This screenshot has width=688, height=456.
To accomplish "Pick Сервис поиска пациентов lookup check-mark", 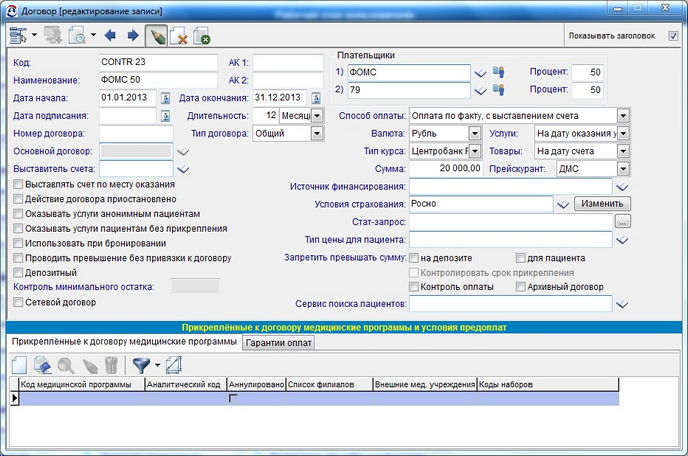I will pos(622,304).
